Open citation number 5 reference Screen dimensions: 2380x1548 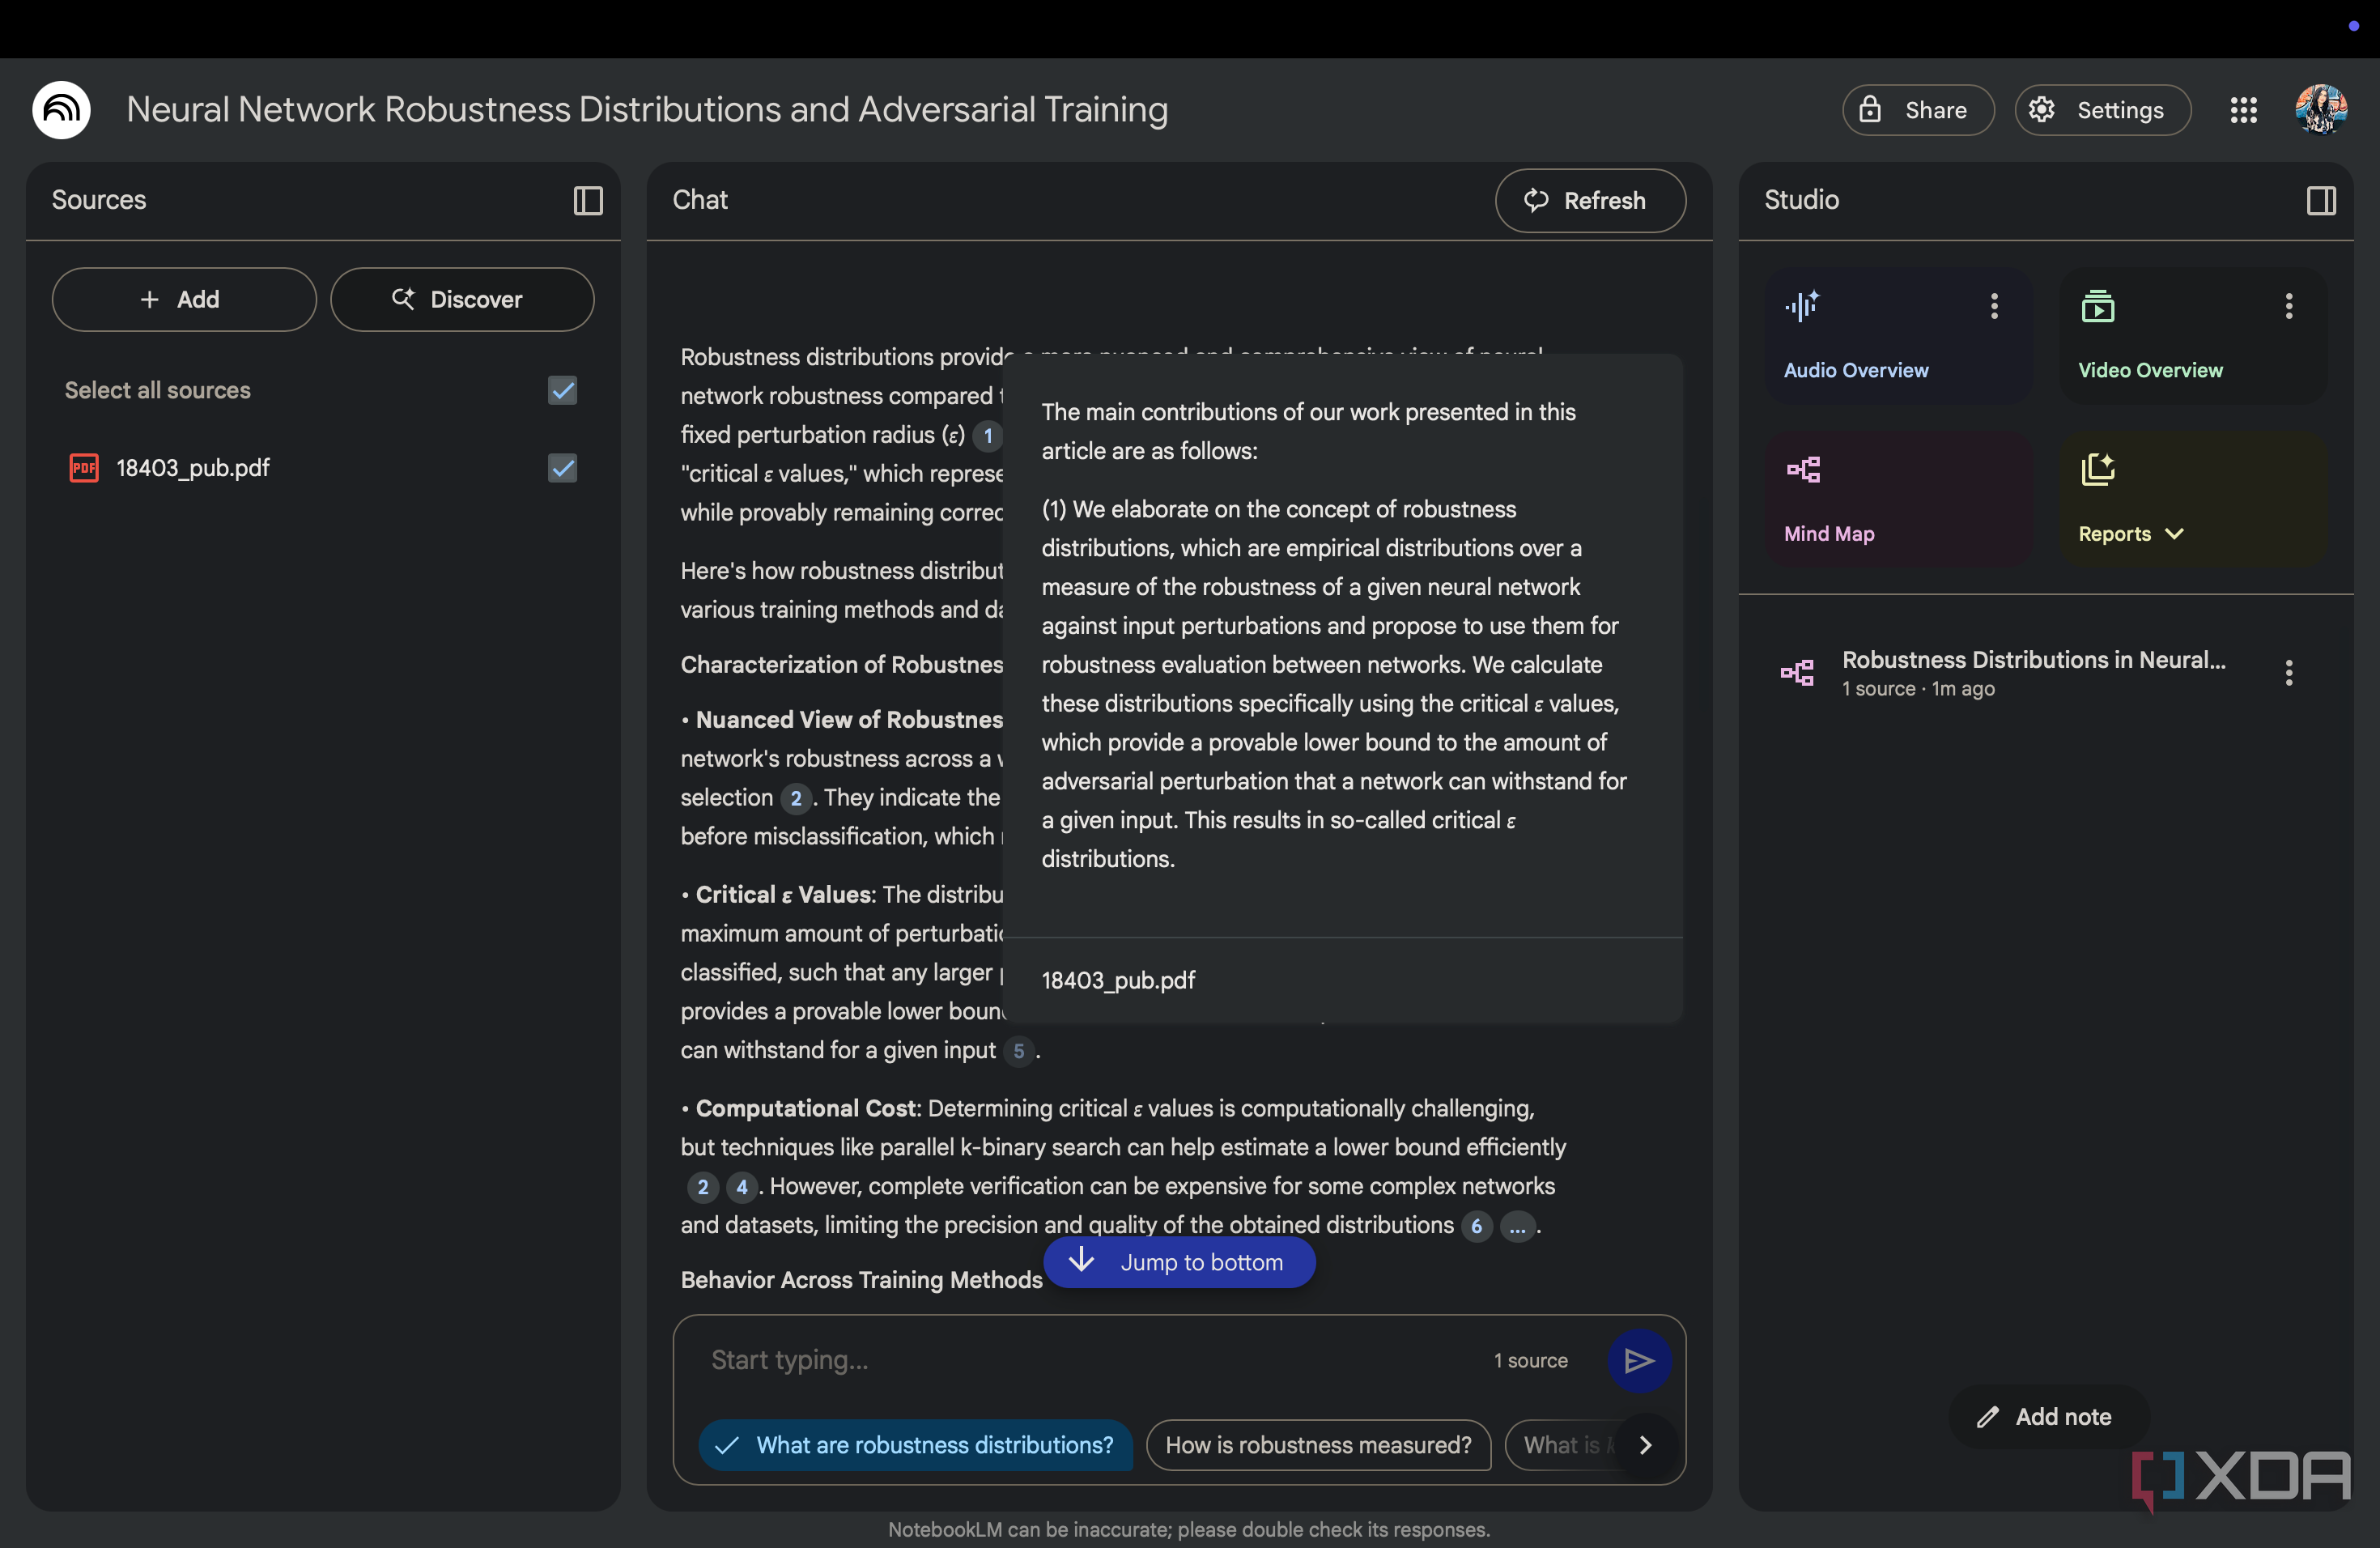pyautogui.click(x=1019, y=1051)
